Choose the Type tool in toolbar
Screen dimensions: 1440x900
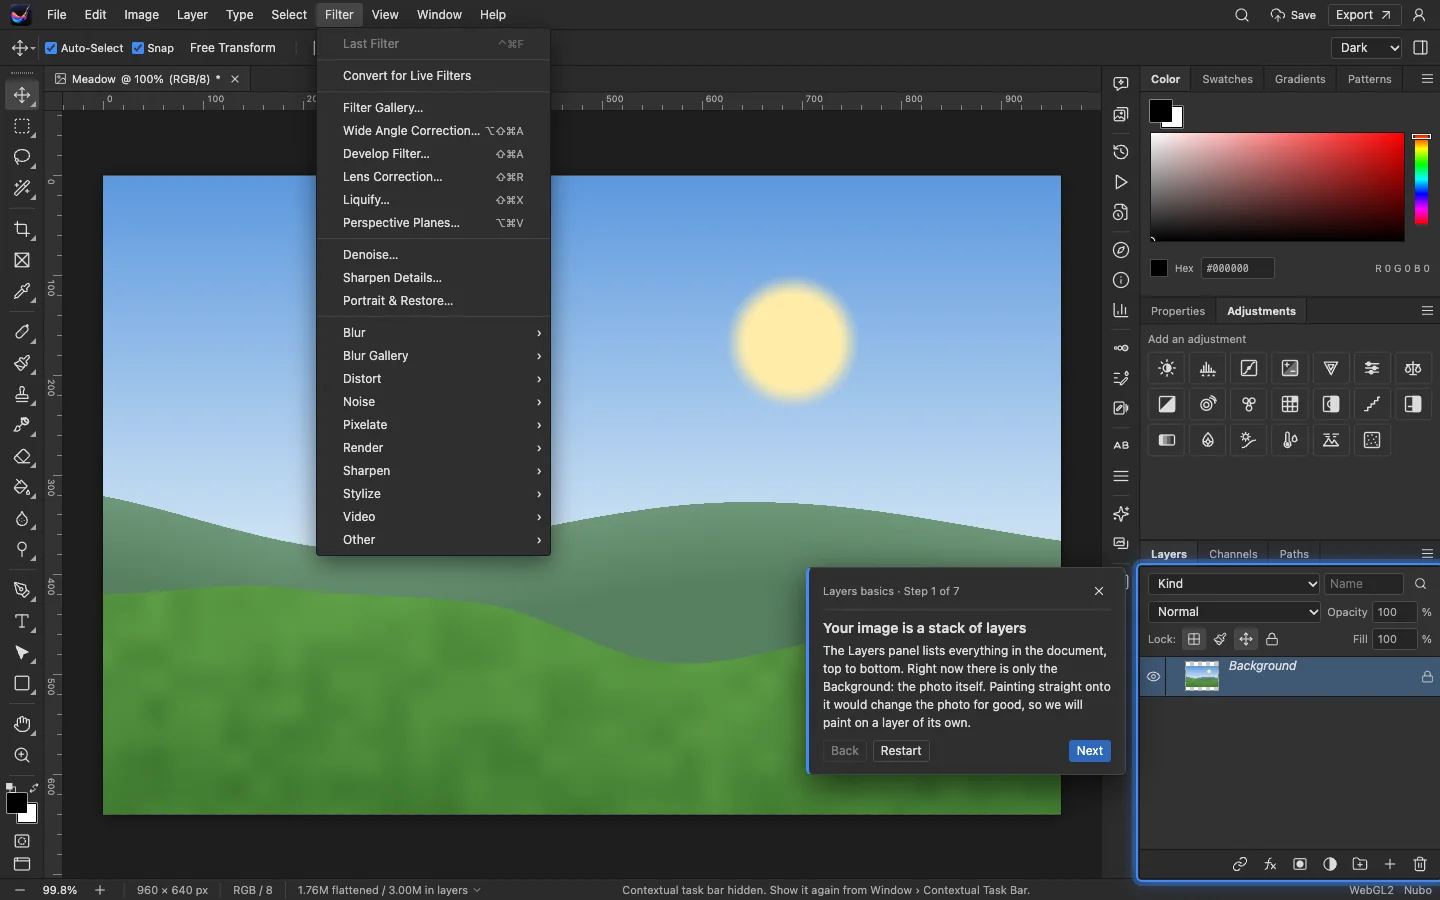[22, 621]
